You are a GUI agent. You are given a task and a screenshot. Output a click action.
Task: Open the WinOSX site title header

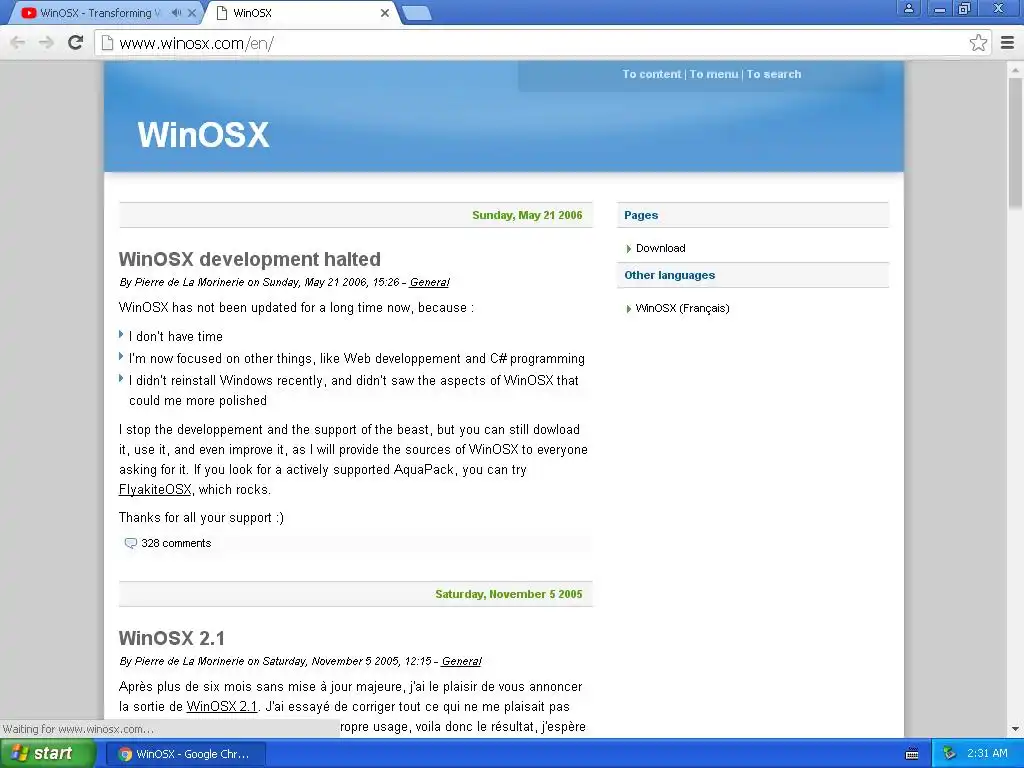coord(203,135)
